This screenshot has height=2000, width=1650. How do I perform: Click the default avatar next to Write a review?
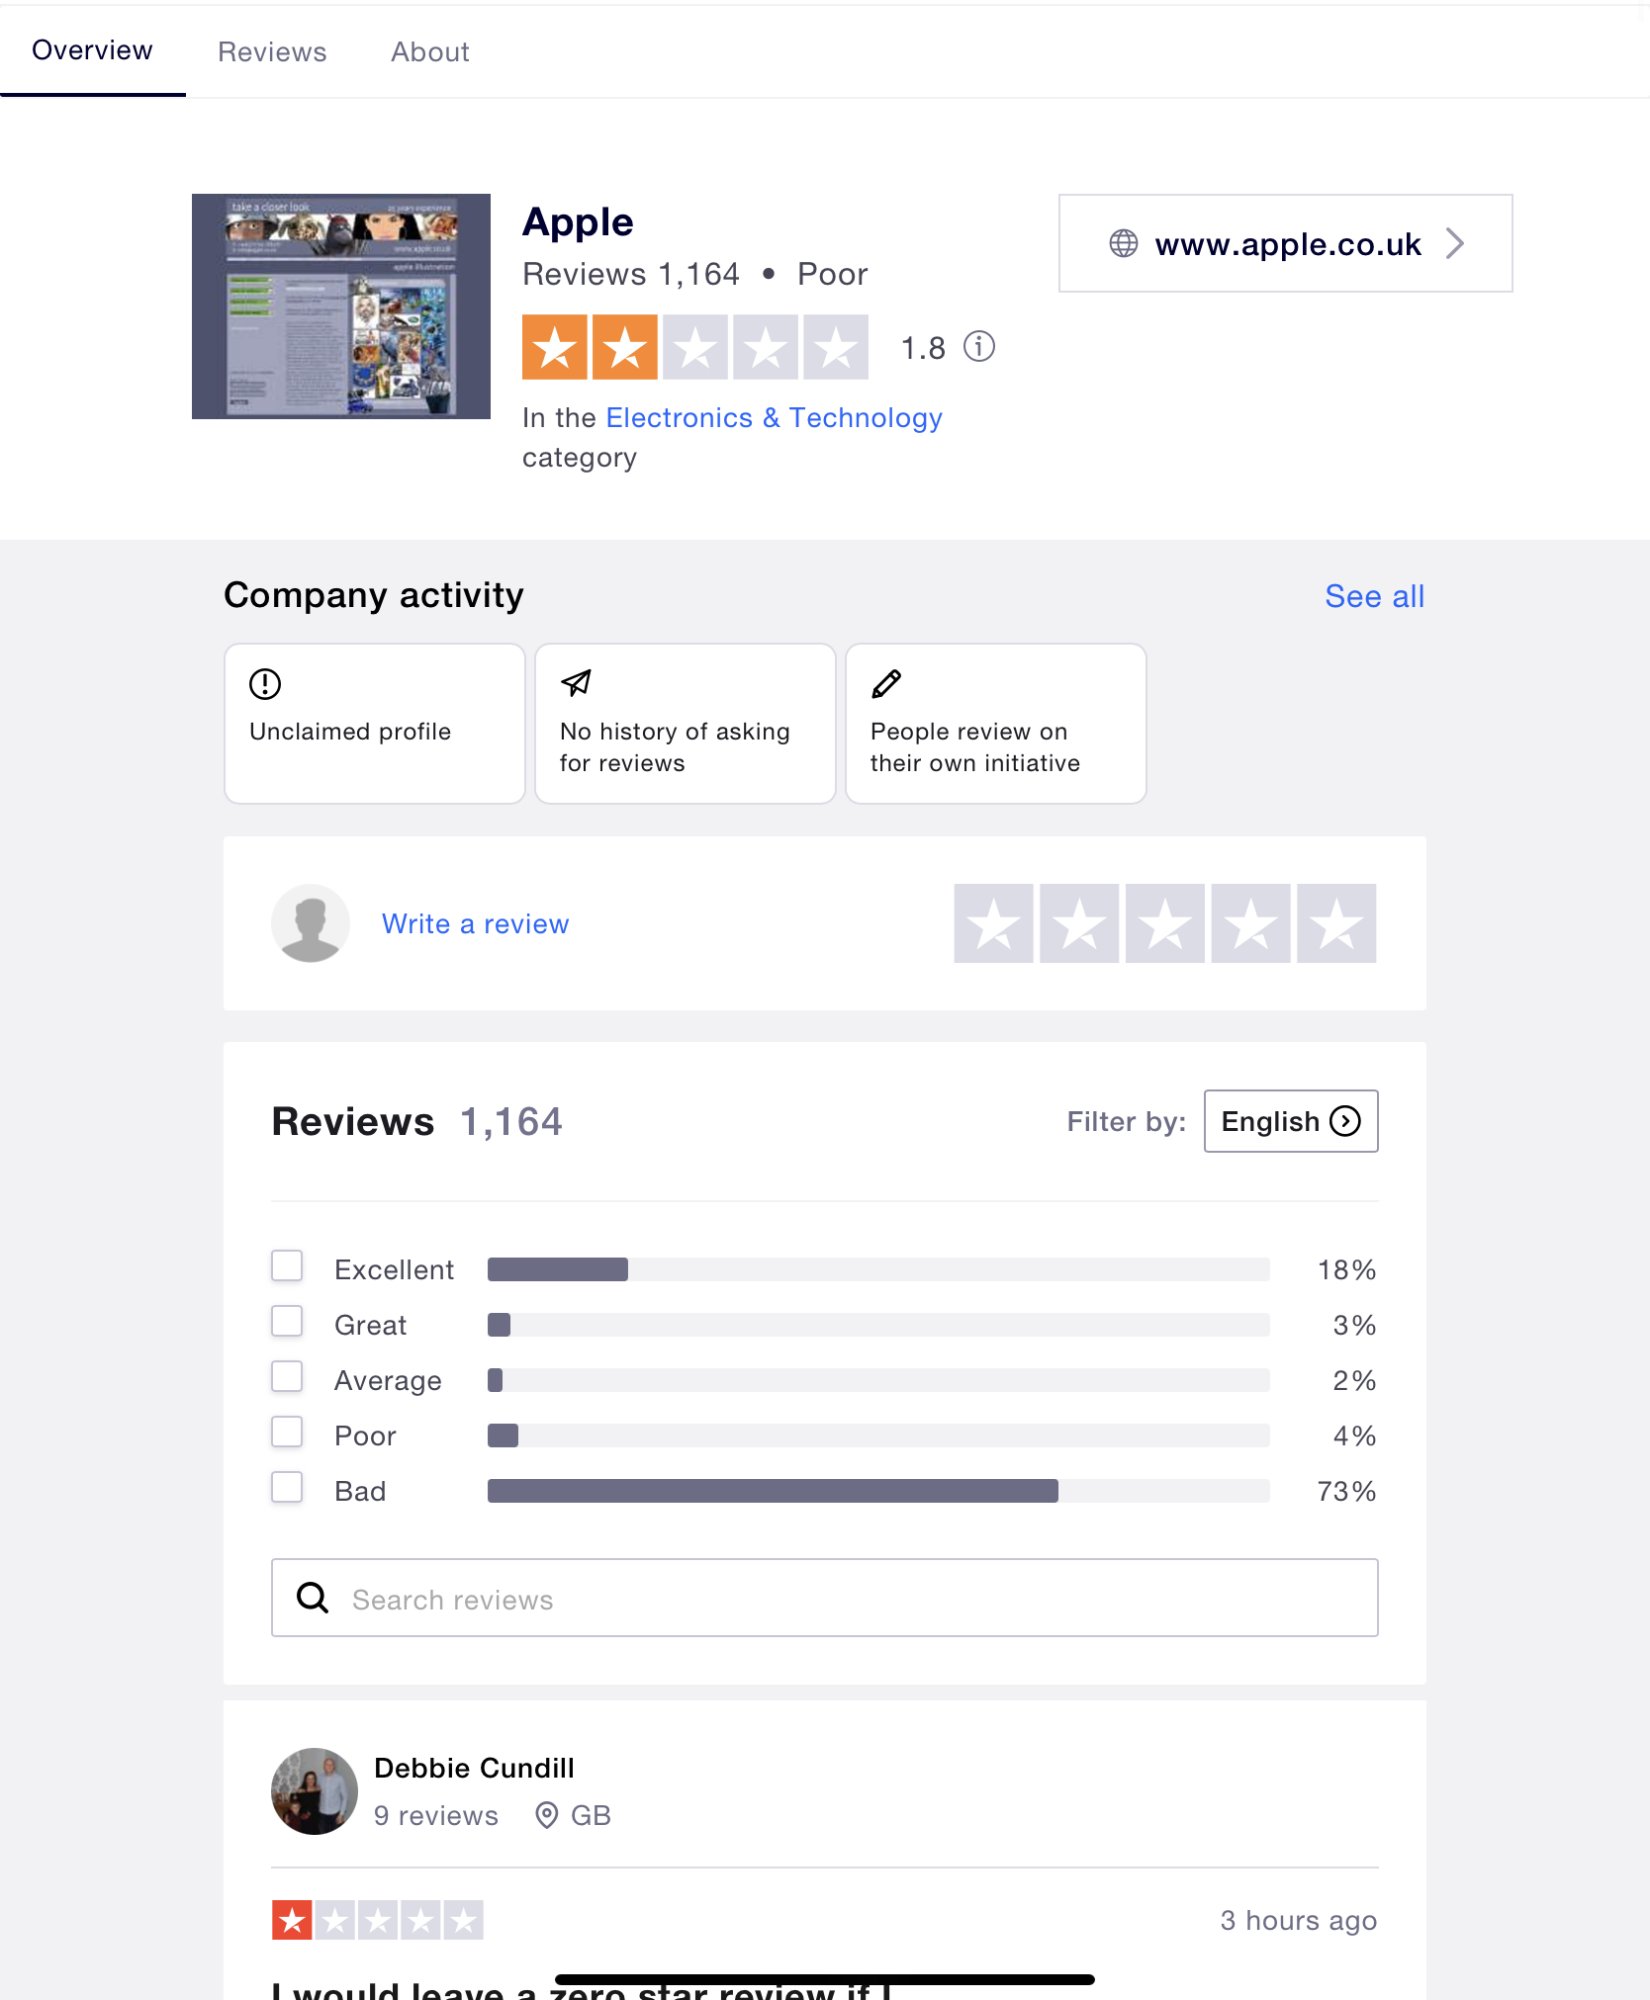(311, 923)
